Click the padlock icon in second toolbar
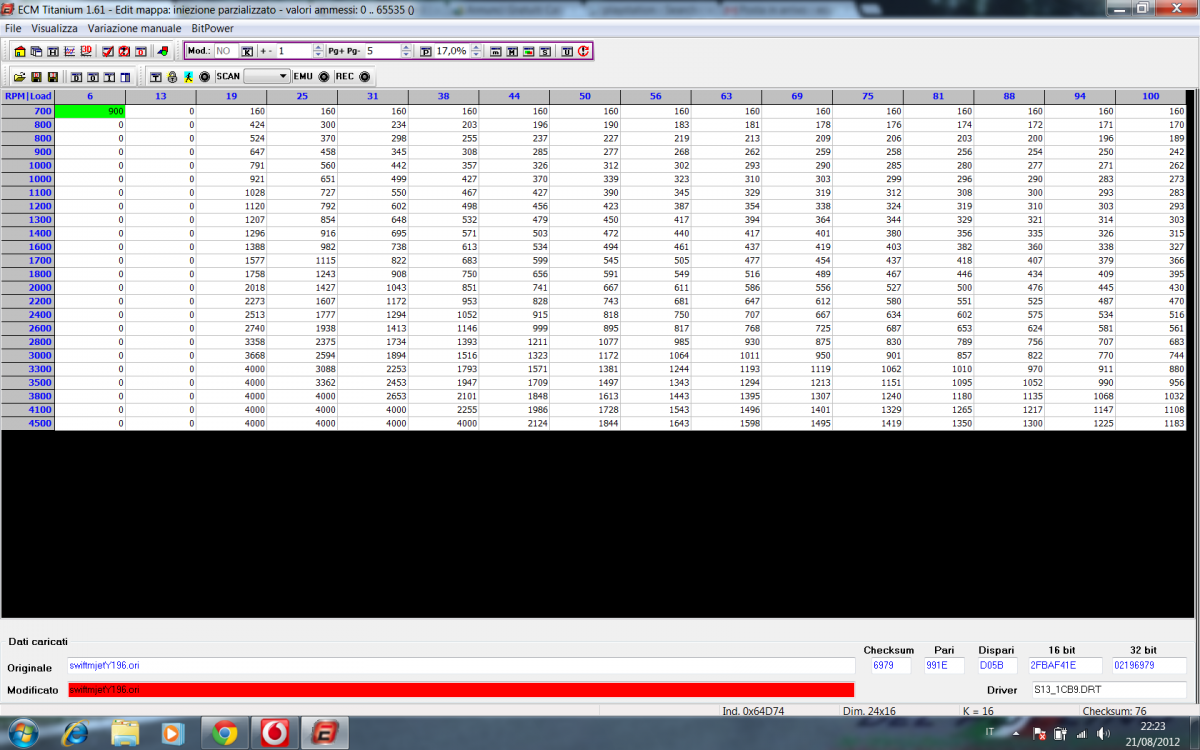This screenshot has width=1200, height=750. click(172, 77)
